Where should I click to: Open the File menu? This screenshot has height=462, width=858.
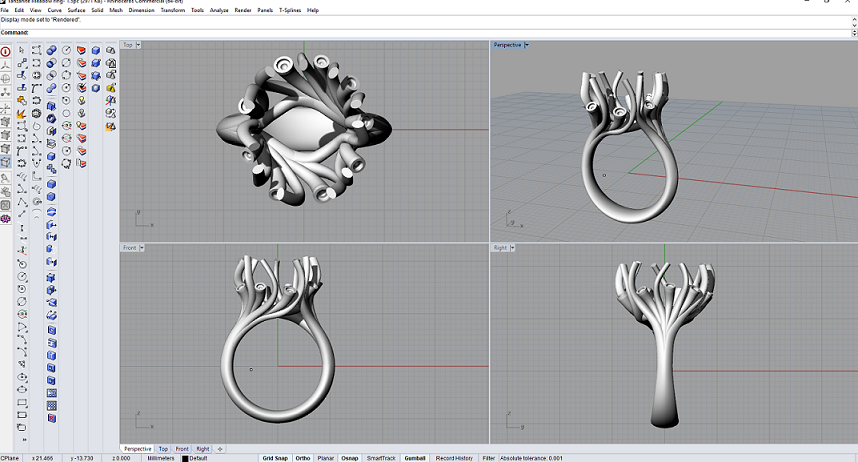(x=4, y=10)
